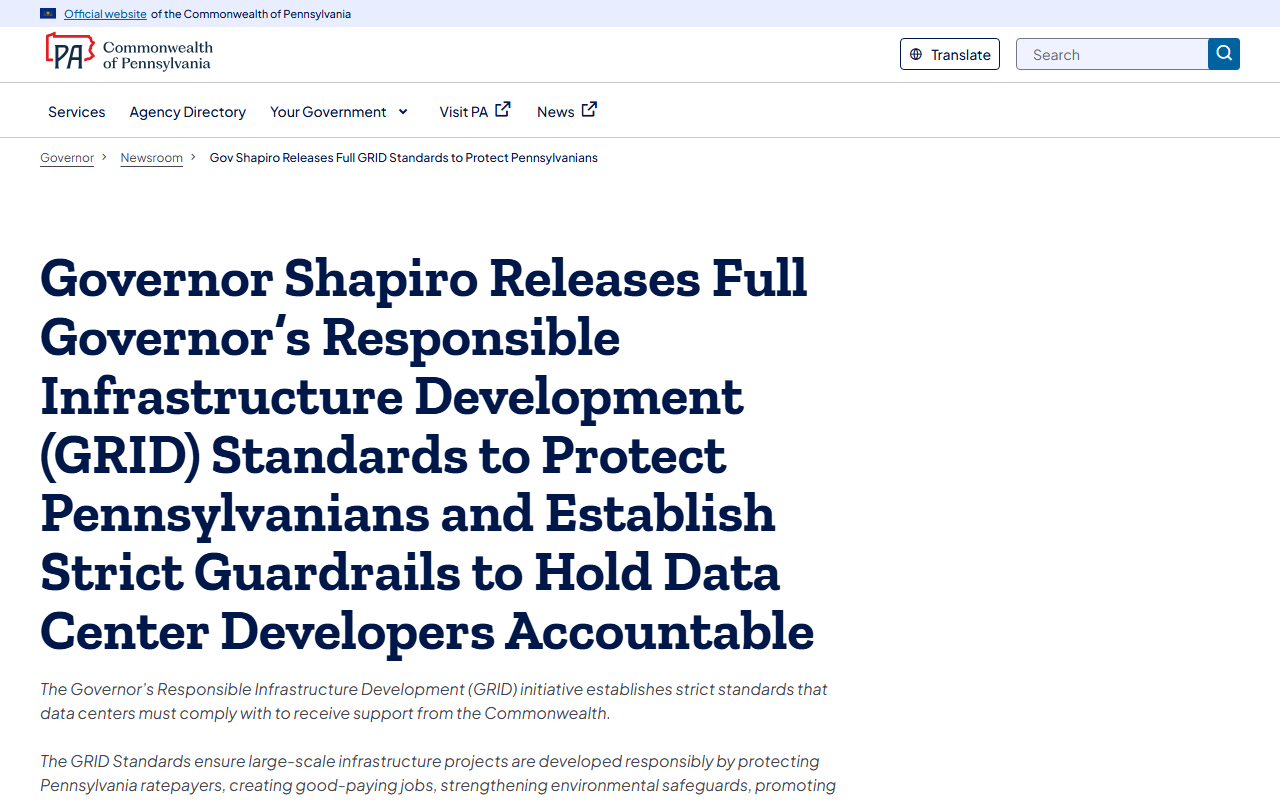Focus the Search input field
This screenshot has width=1280, height=800.
(1112, 54)
